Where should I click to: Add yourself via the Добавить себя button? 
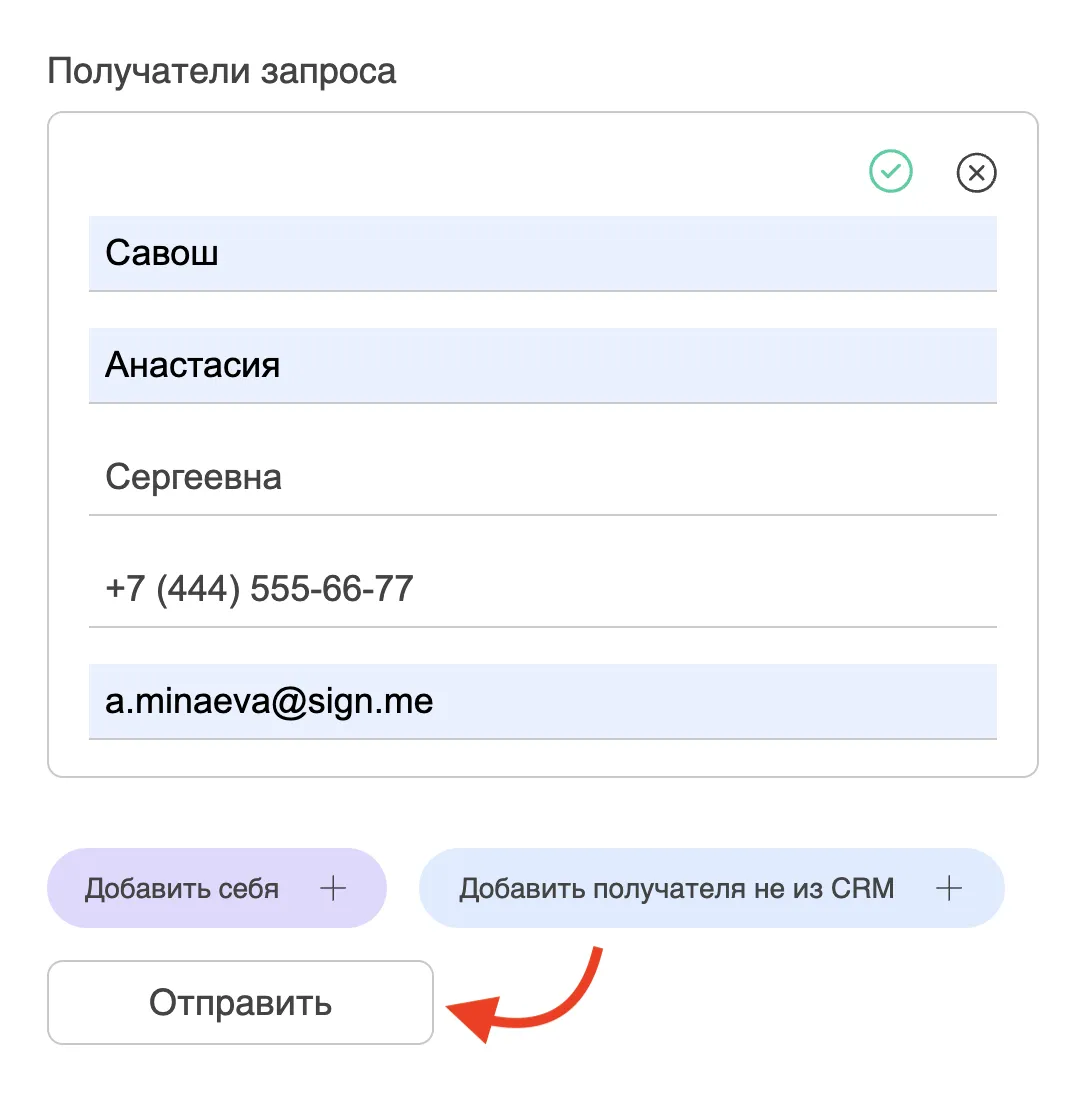coord(216,888)
